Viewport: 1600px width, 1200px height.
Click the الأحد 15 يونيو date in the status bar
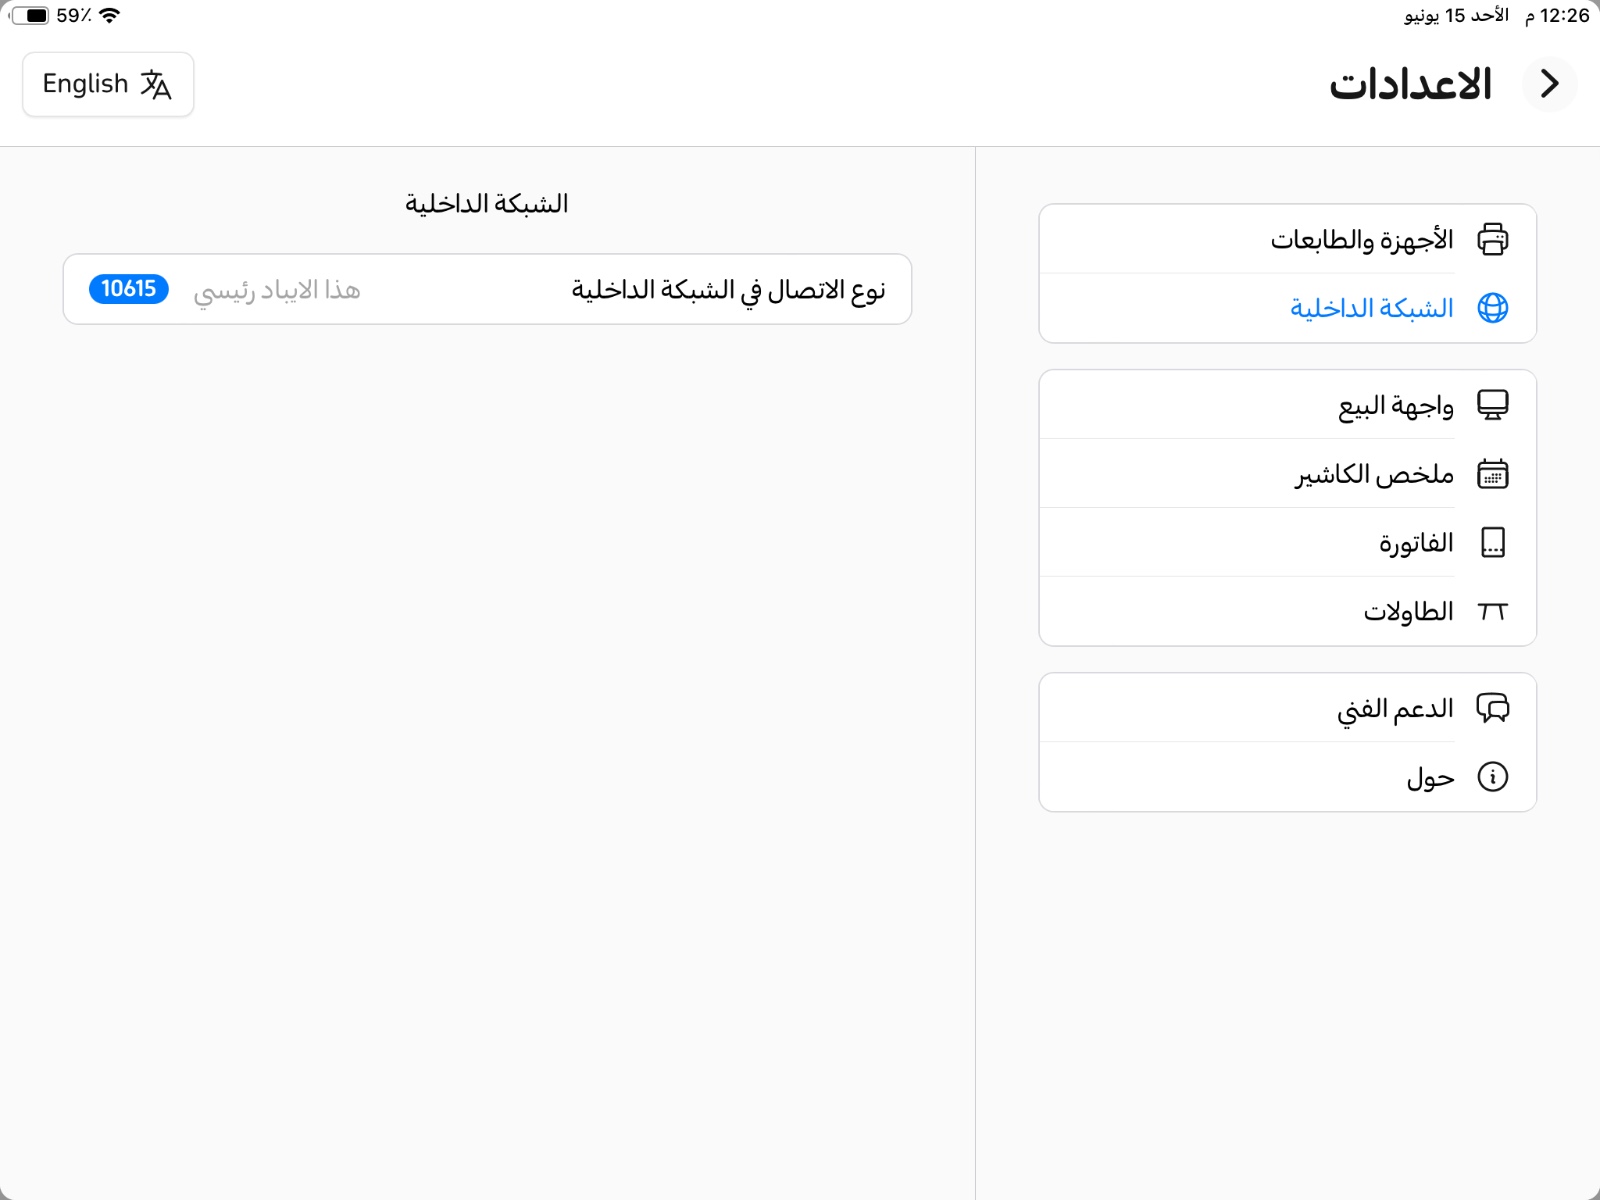(x=1456, y=15)
